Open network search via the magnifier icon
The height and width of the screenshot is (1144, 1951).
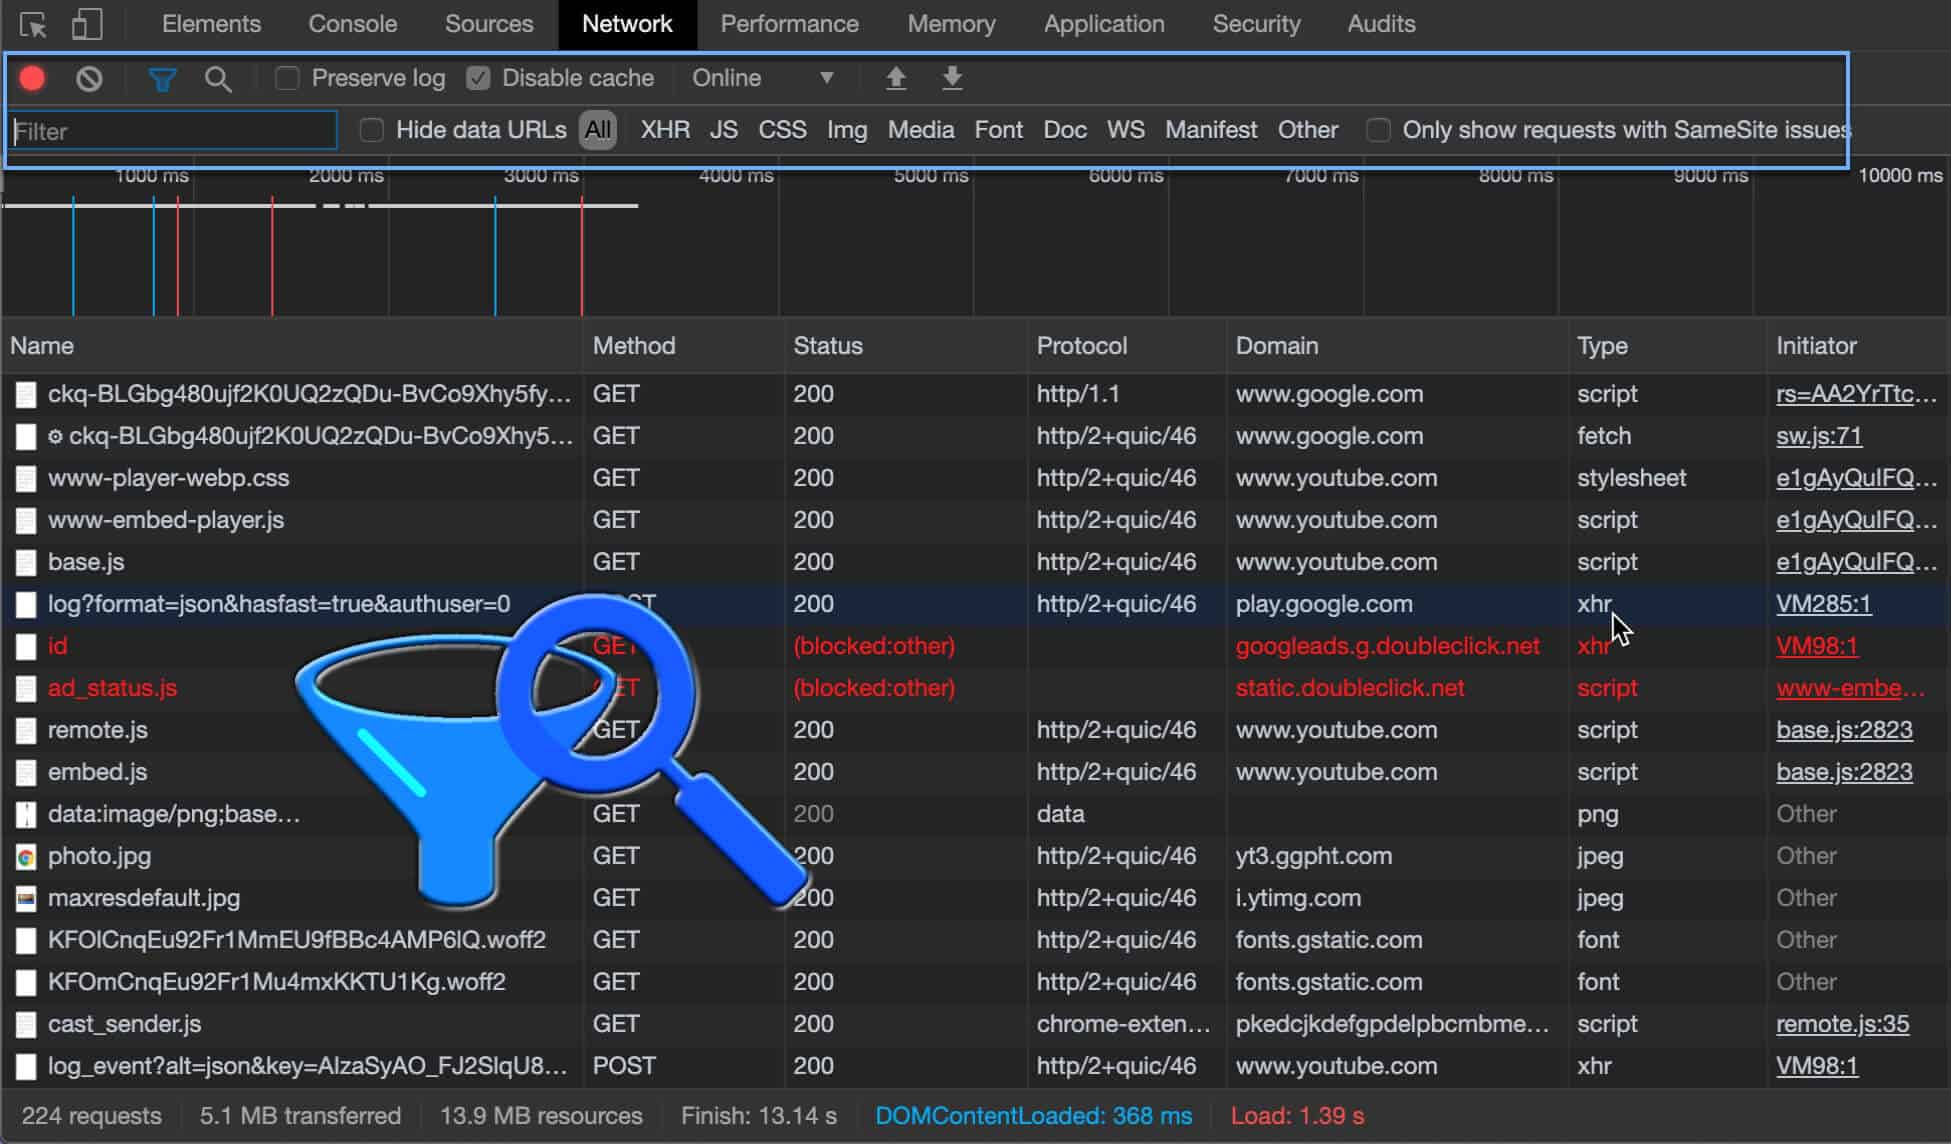219,78
